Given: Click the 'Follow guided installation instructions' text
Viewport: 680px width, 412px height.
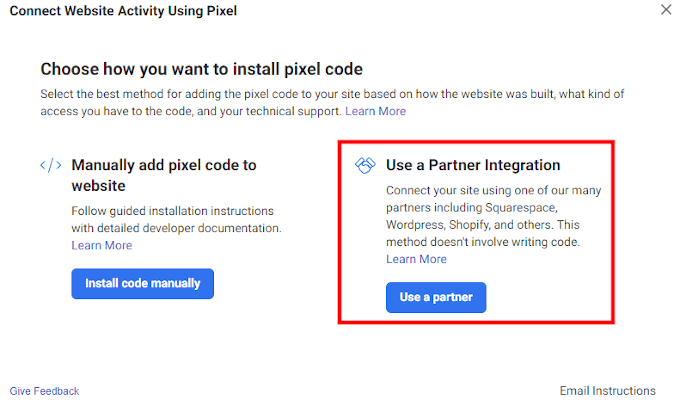Looking at the screenshot, I should pyautogui.click(x=172, y=211).
